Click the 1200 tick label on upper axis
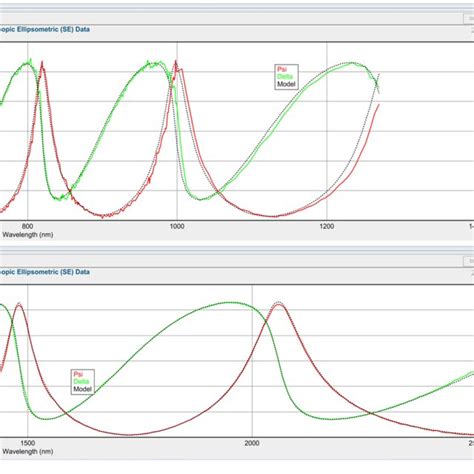Image resolution: width=474 pixels, height=474 pixels. (x=327, y=227)
